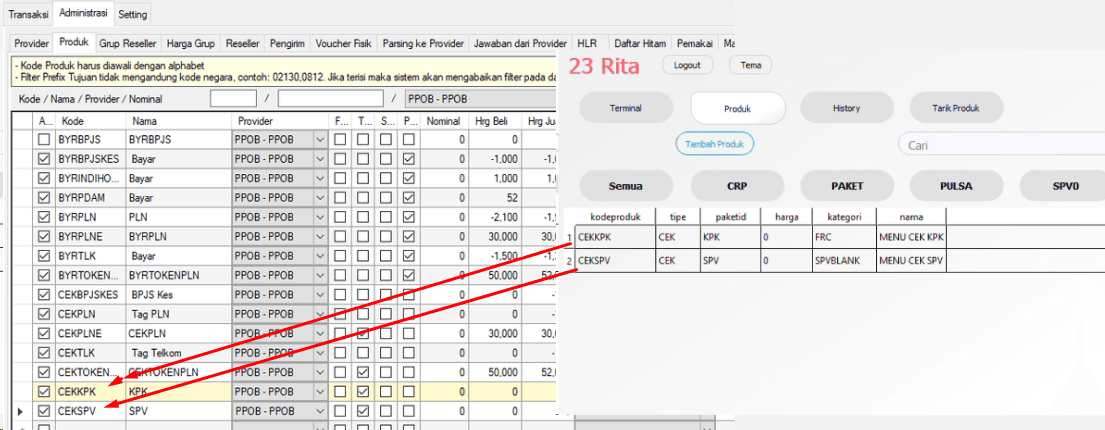Click the kategori column header
Screen dimensions: 1105x430
point(844,217)
